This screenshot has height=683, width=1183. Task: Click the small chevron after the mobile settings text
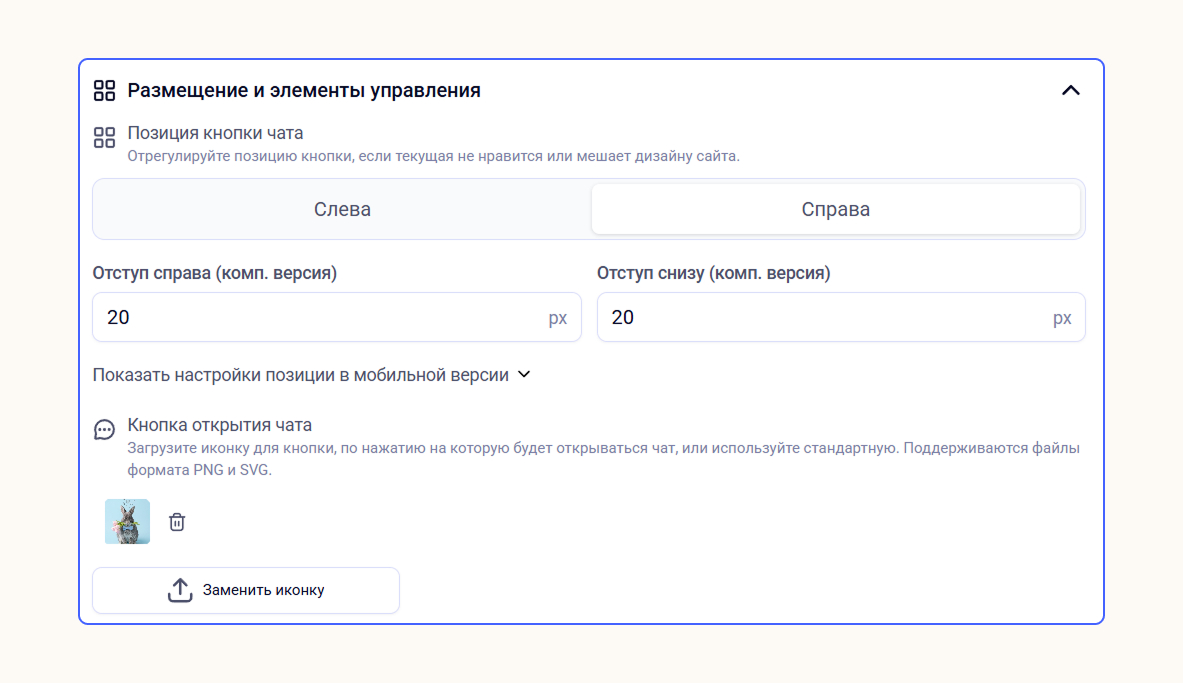click(523, 375)
